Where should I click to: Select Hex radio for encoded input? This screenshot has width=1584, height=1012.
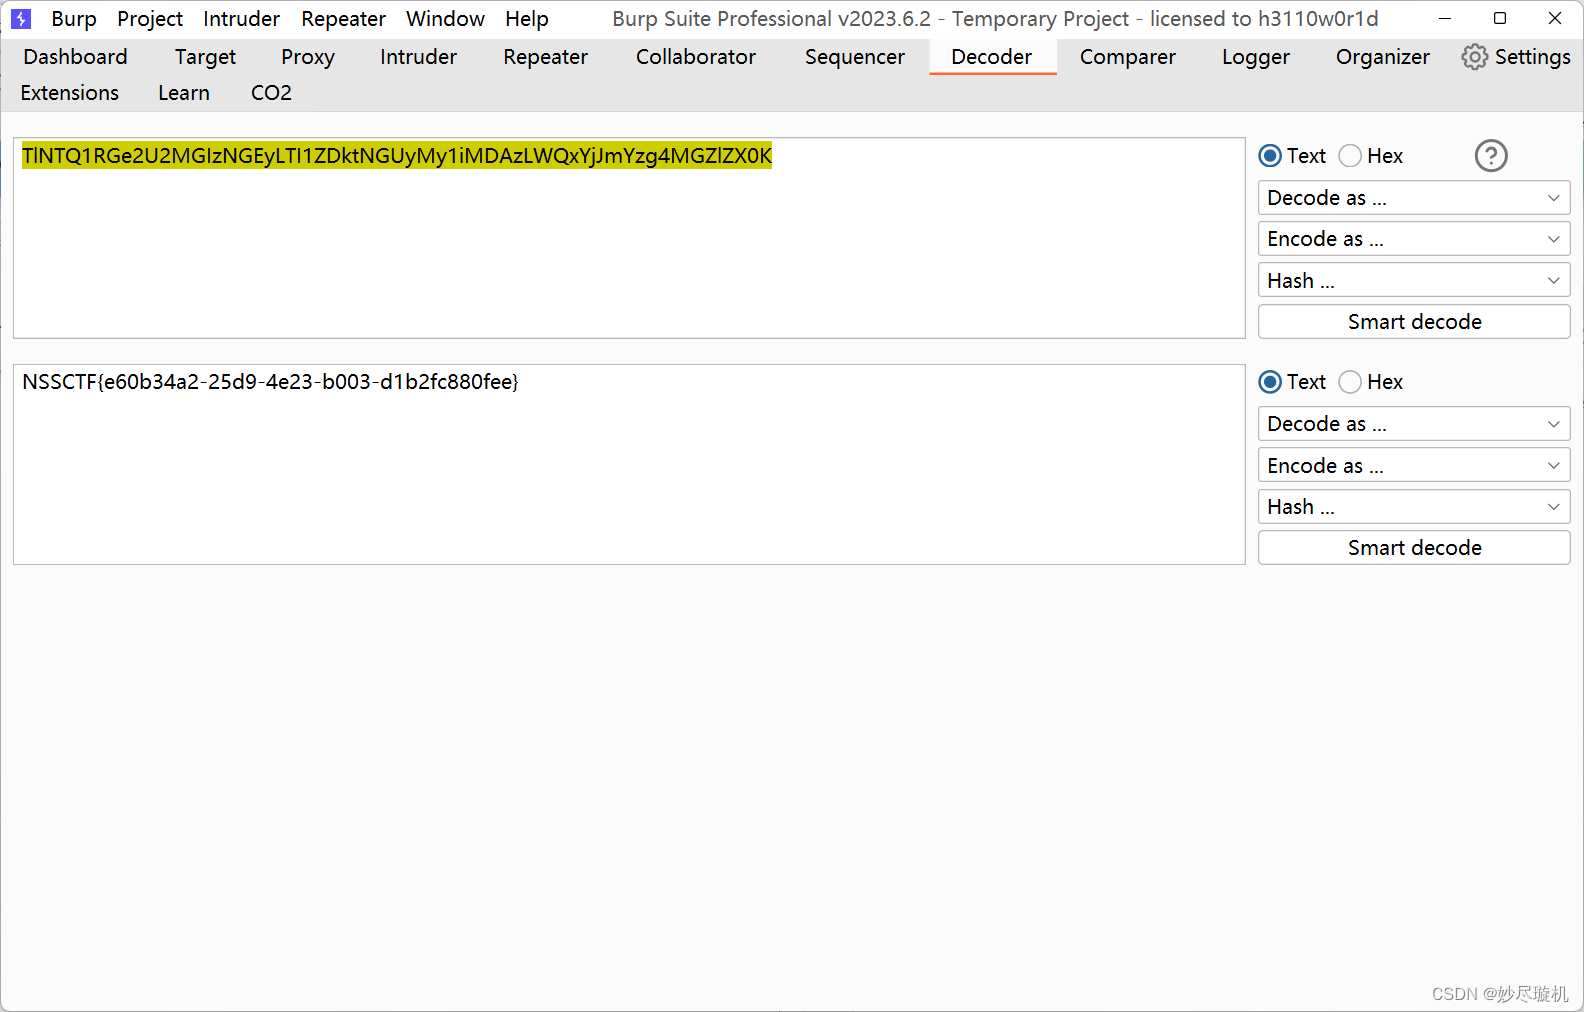tap(1350, 156)
